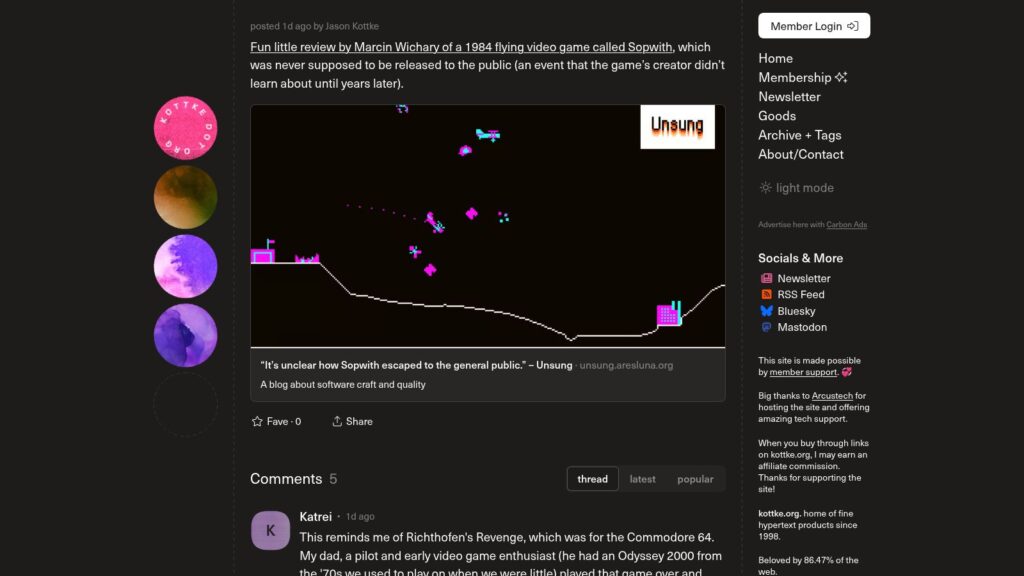
Task: Open the Bluesky social link
Action: pos(796,311)
